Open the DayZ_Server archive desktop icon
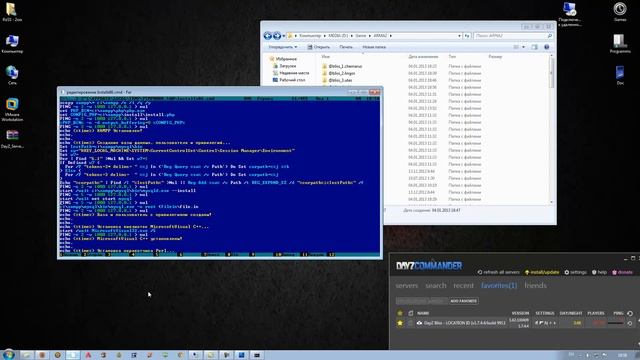The image size is (640, 360). coord(12,139)
